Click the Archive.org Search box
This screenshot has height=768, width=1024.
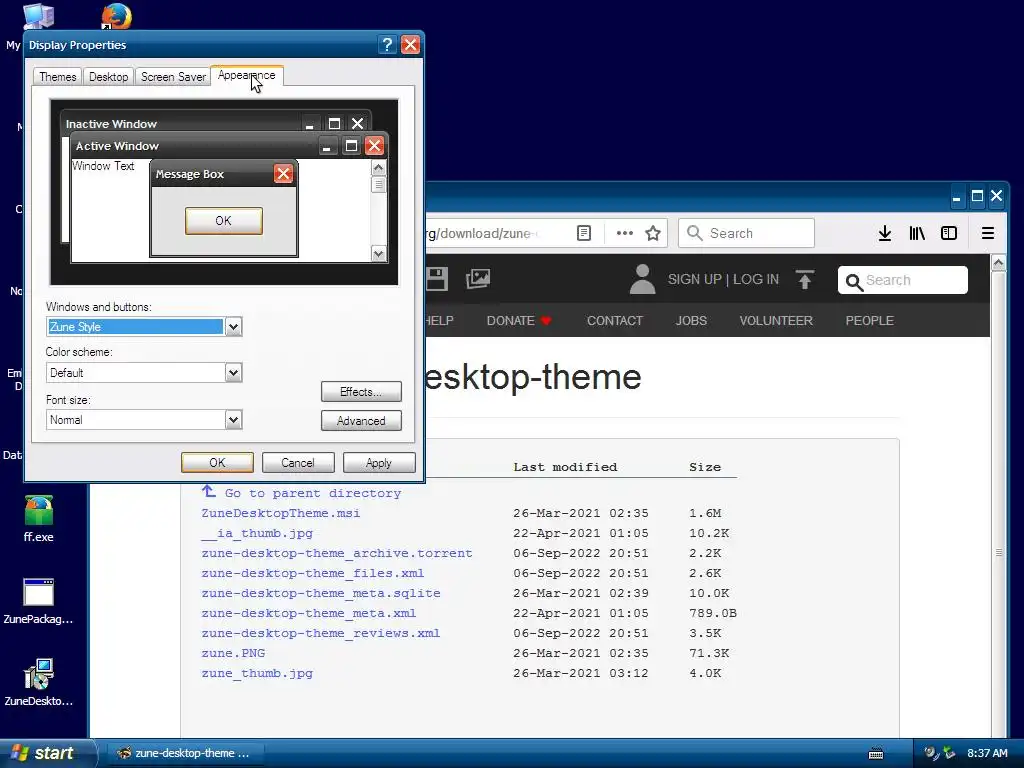tap(903, 280)
